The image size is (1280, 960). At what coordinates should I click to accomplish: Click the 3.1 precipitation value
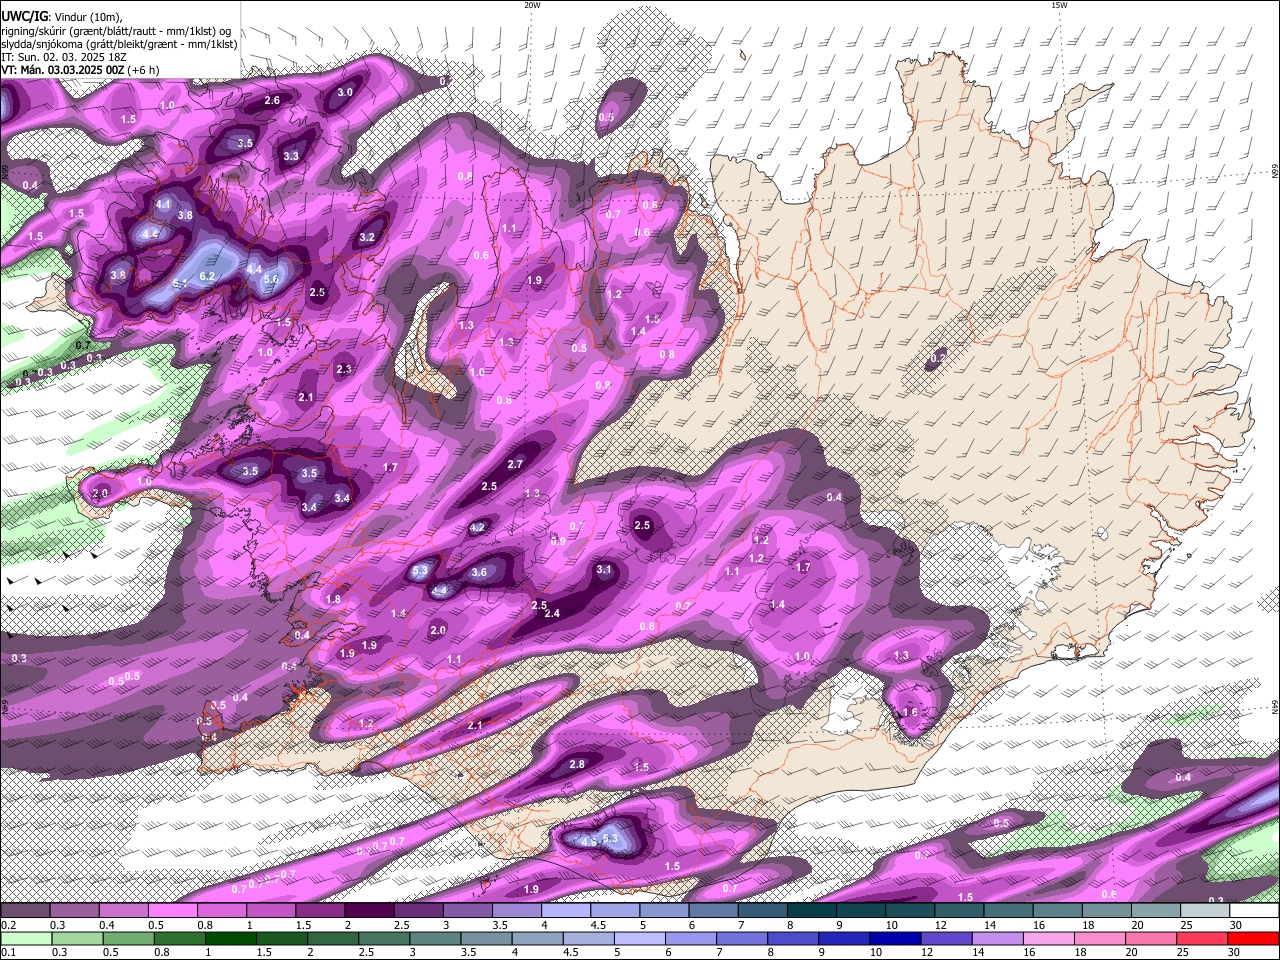coord(604,570)
